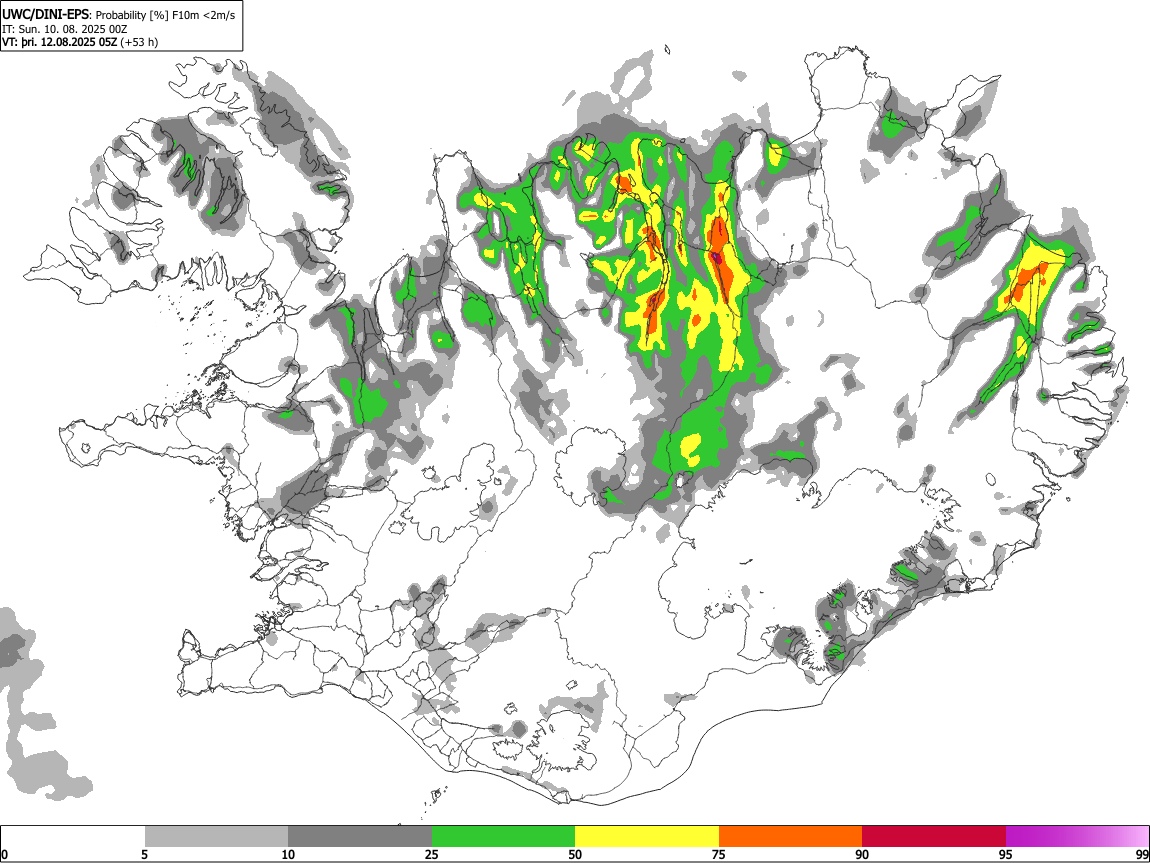Click the 'IT: Sun. 10. 08. 2025 00Z' line

pyautogui.click(x=64, y=29)
